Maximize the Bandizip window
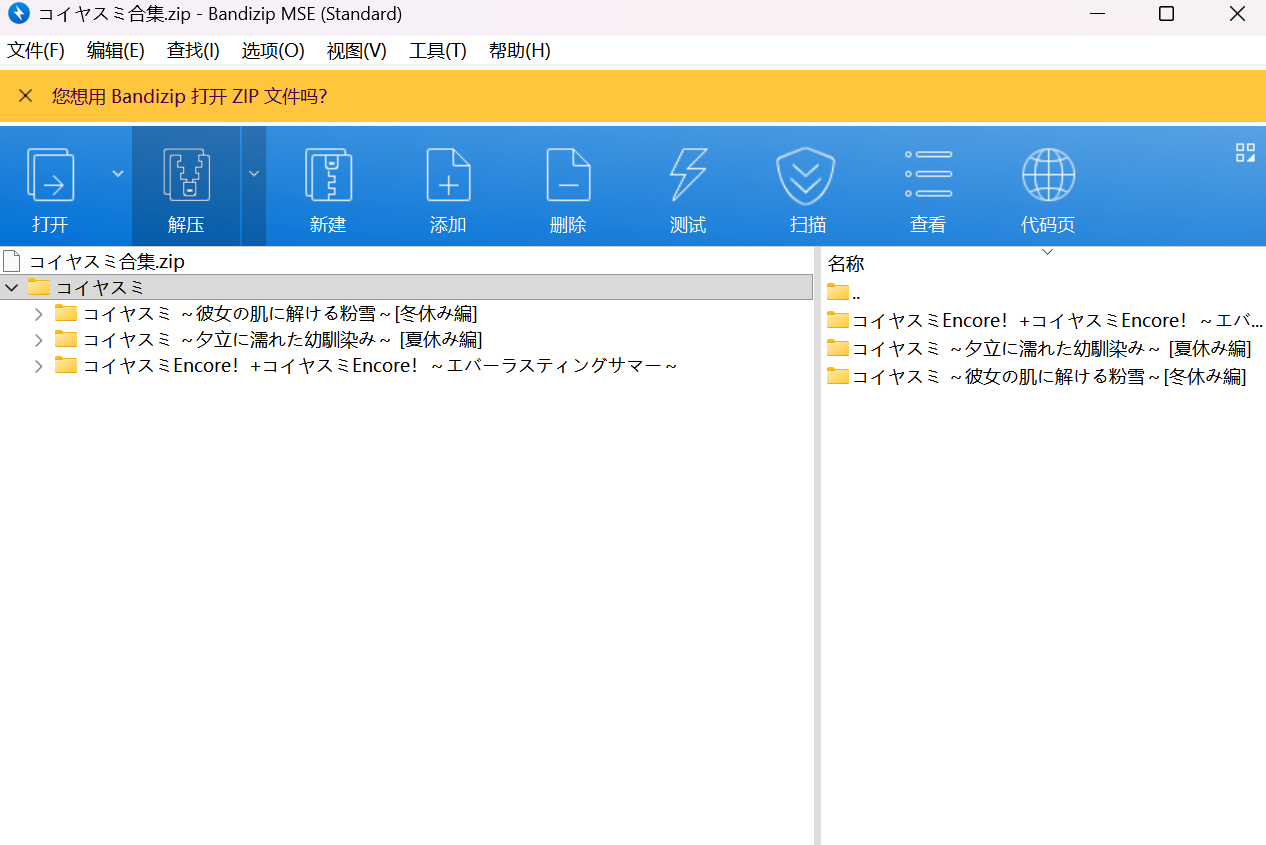The width and height of the screenshot is (1266, 845). pyautogui.click(x=1166, y=14)
